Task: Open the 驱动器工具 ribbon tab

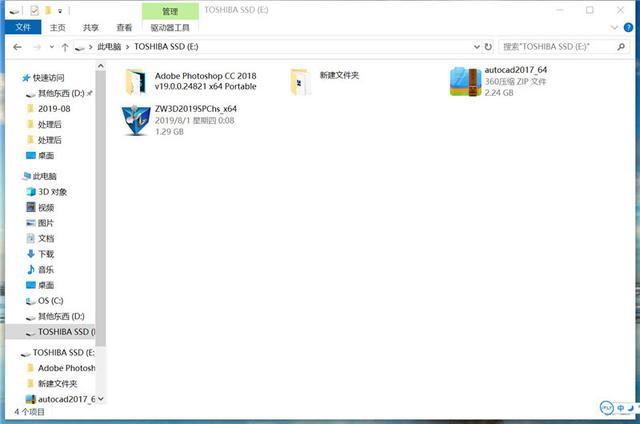Action: click(169, 28)
